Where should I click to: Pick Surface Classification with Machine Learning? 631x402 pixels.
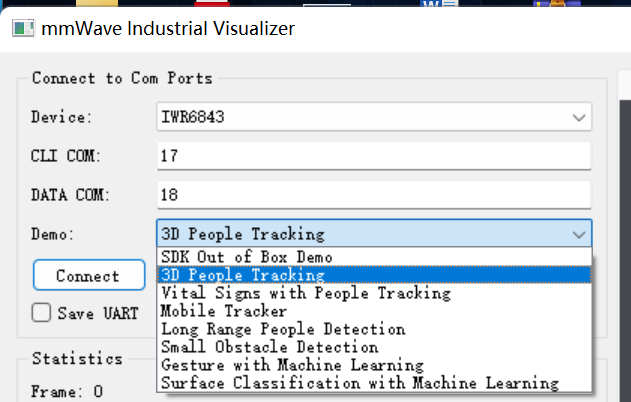359,383
